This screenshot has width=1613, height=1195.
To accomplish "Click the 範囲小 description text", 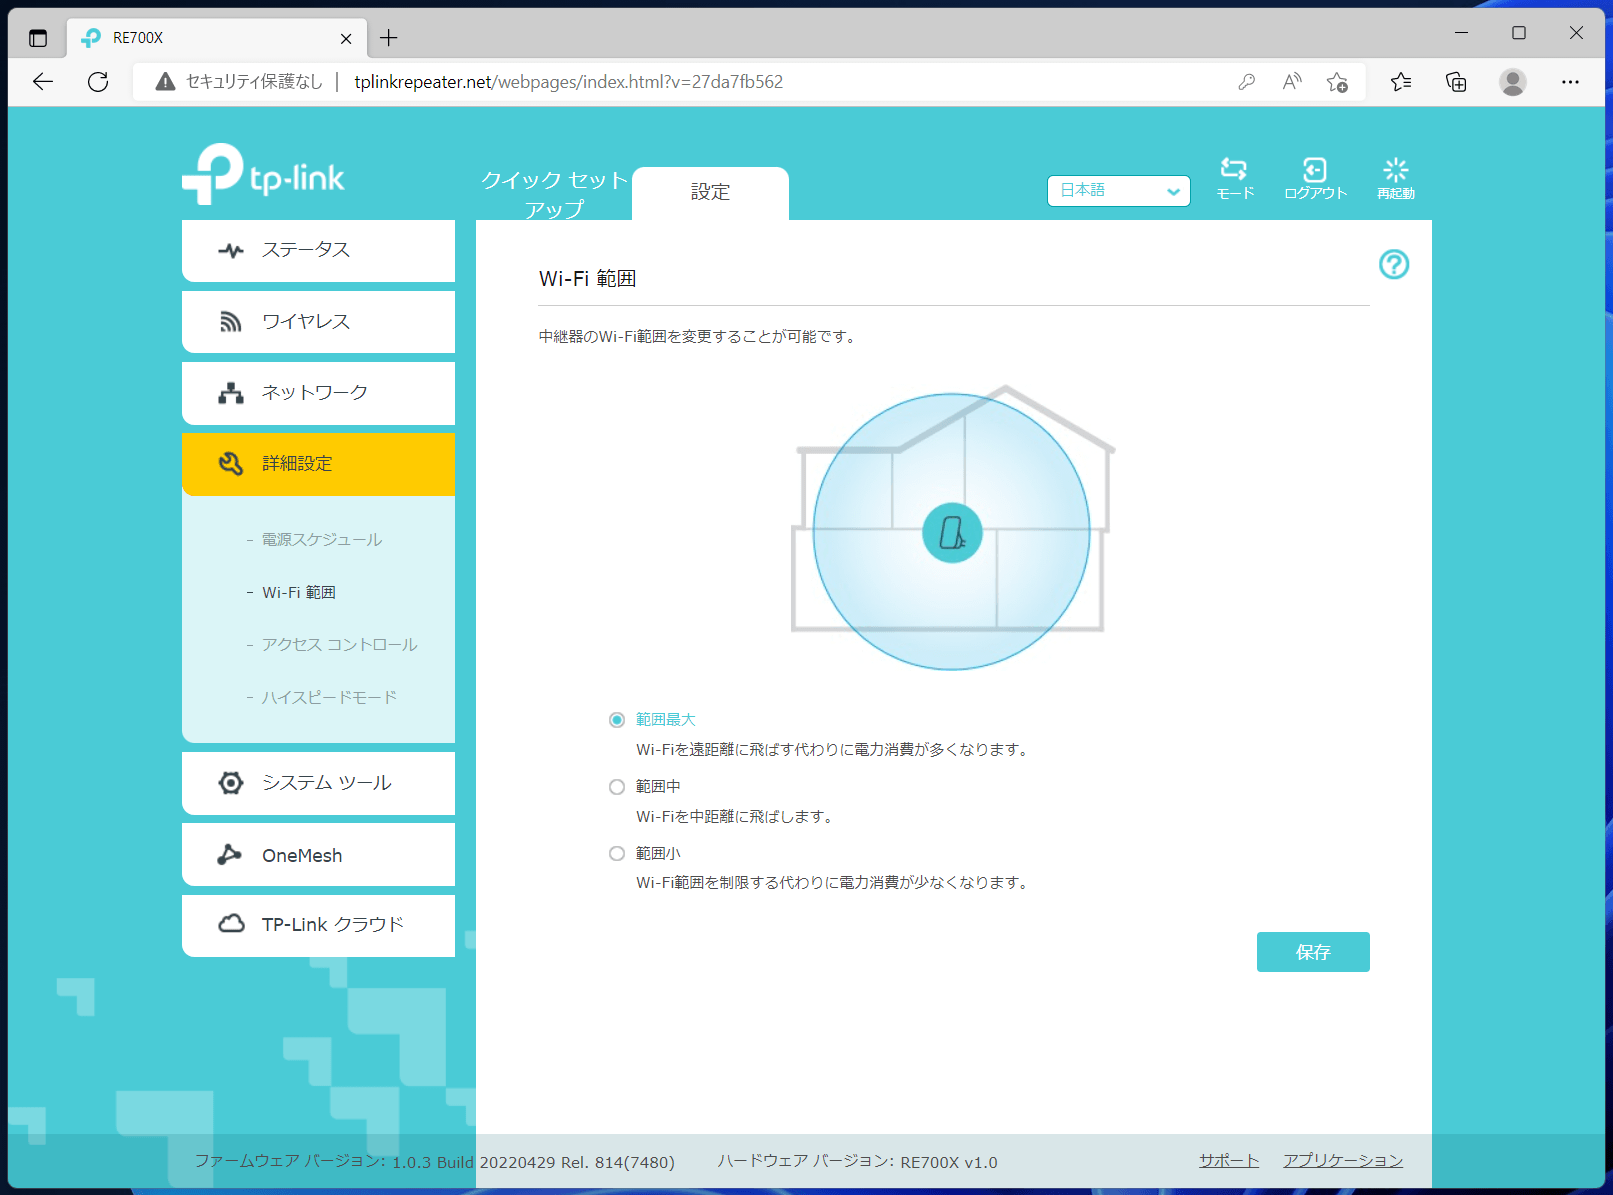I will pos(834,883).
